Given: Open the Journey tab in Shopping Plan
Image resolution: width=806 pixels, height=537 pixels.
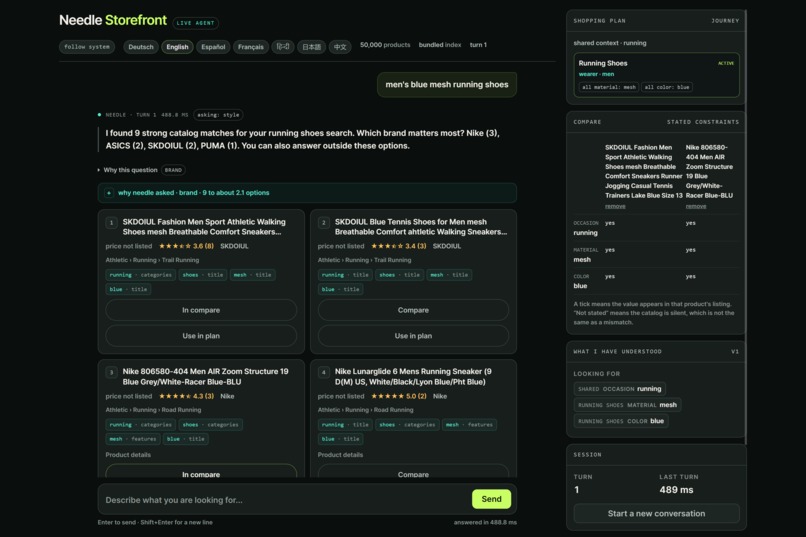Looking at the screenshot, I should 725,21.
